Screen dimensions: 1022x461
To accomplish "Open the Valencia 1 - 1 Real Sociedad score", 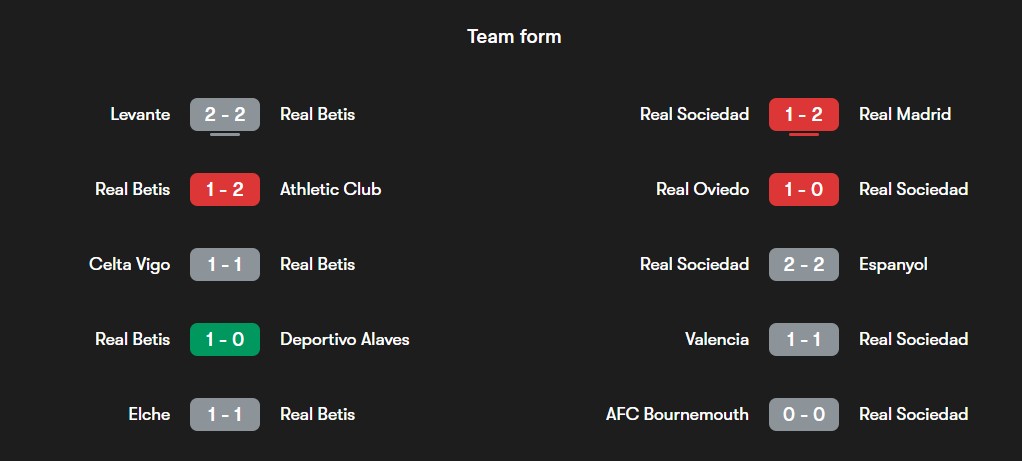I will pos(804,339).
